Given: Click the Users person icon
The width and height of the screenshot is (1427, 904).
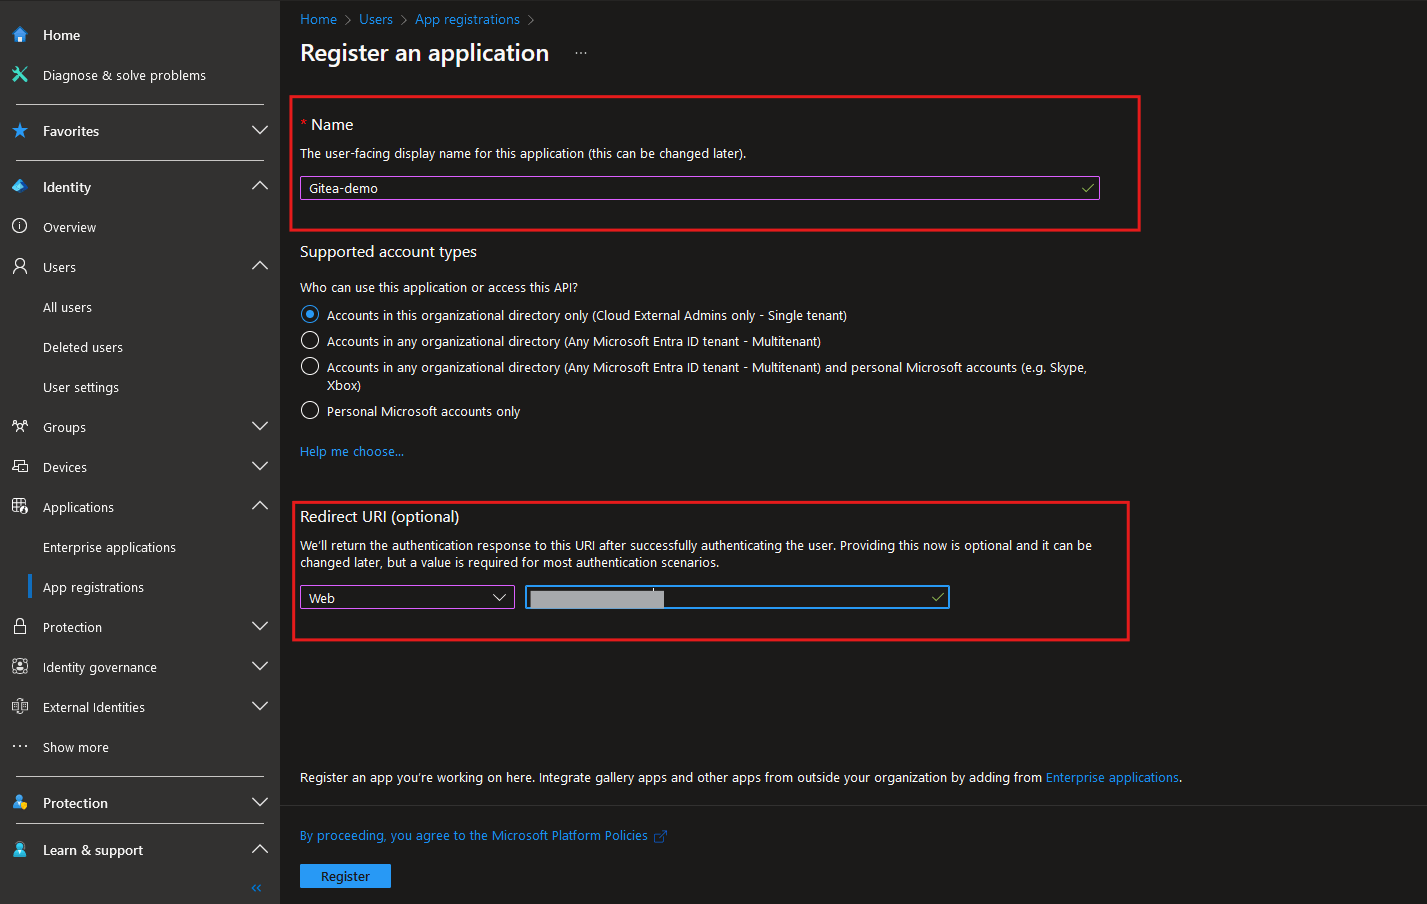Looking at the screenshot, I should 20,267.
